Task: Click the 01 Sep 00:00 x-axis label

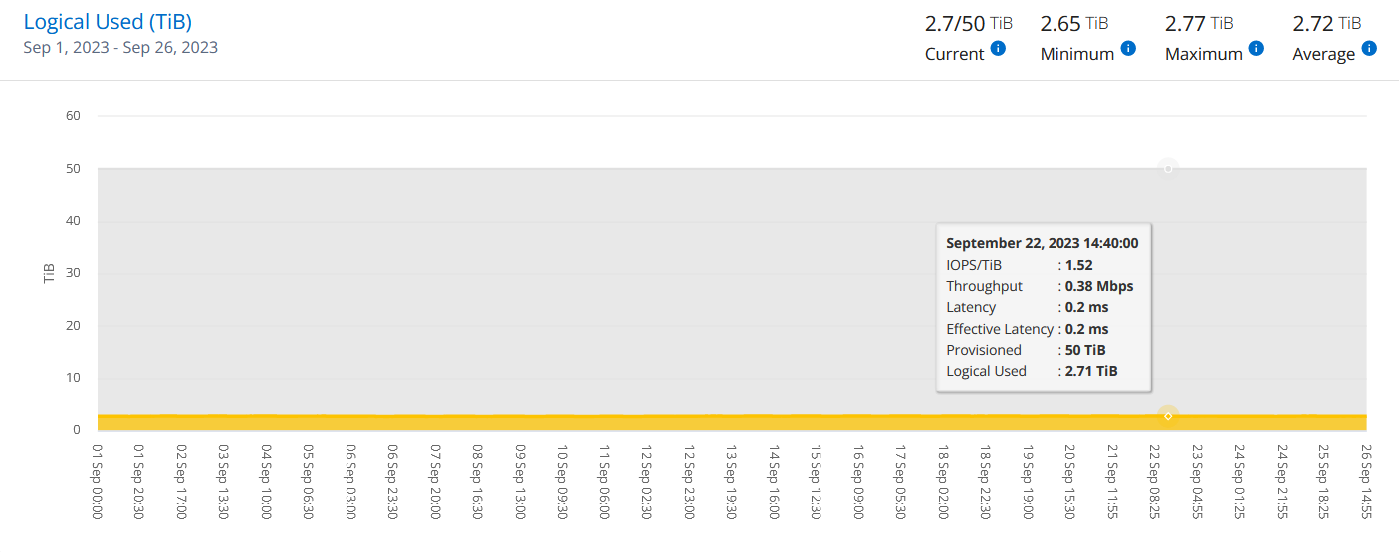Action: (x=98, y=481)
